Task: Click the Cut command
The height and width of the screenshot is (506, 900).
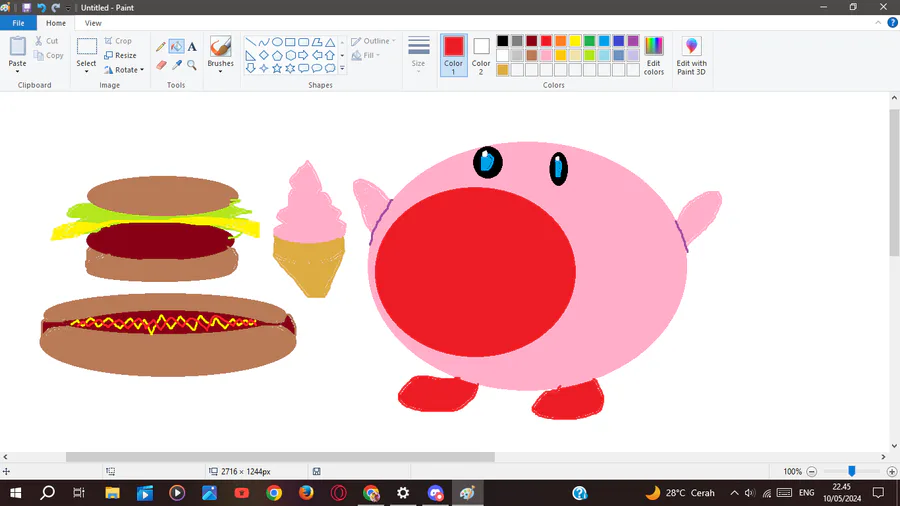Action: tap(46, 41)
